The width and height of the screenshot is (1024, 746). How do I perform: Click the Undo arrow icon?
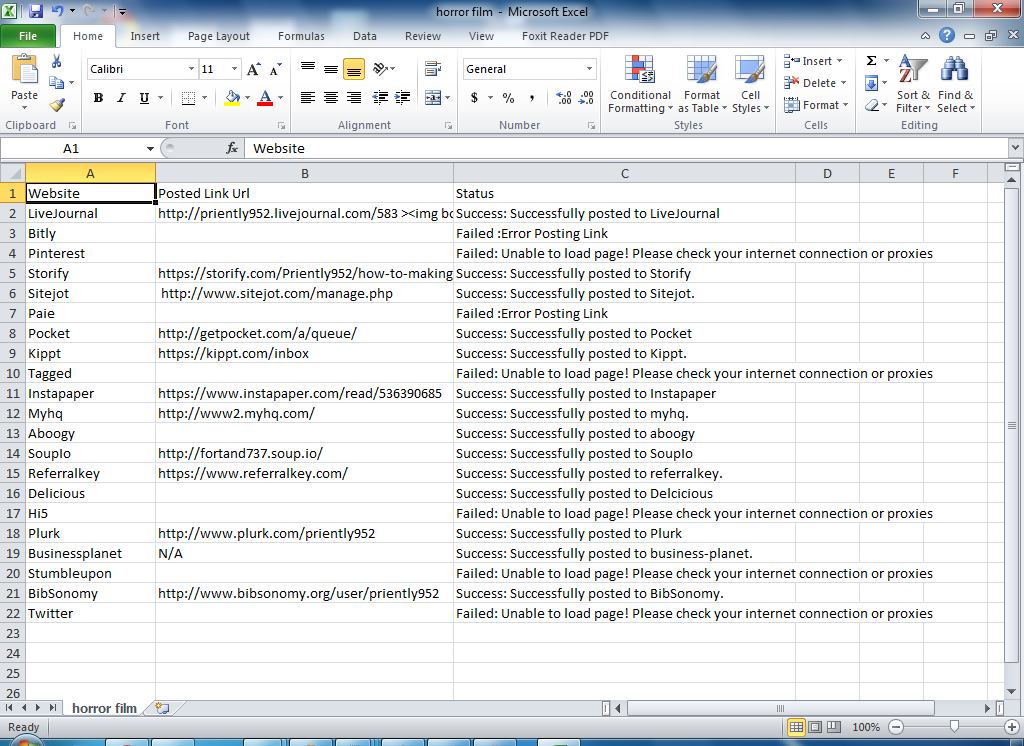pos(57,10)
